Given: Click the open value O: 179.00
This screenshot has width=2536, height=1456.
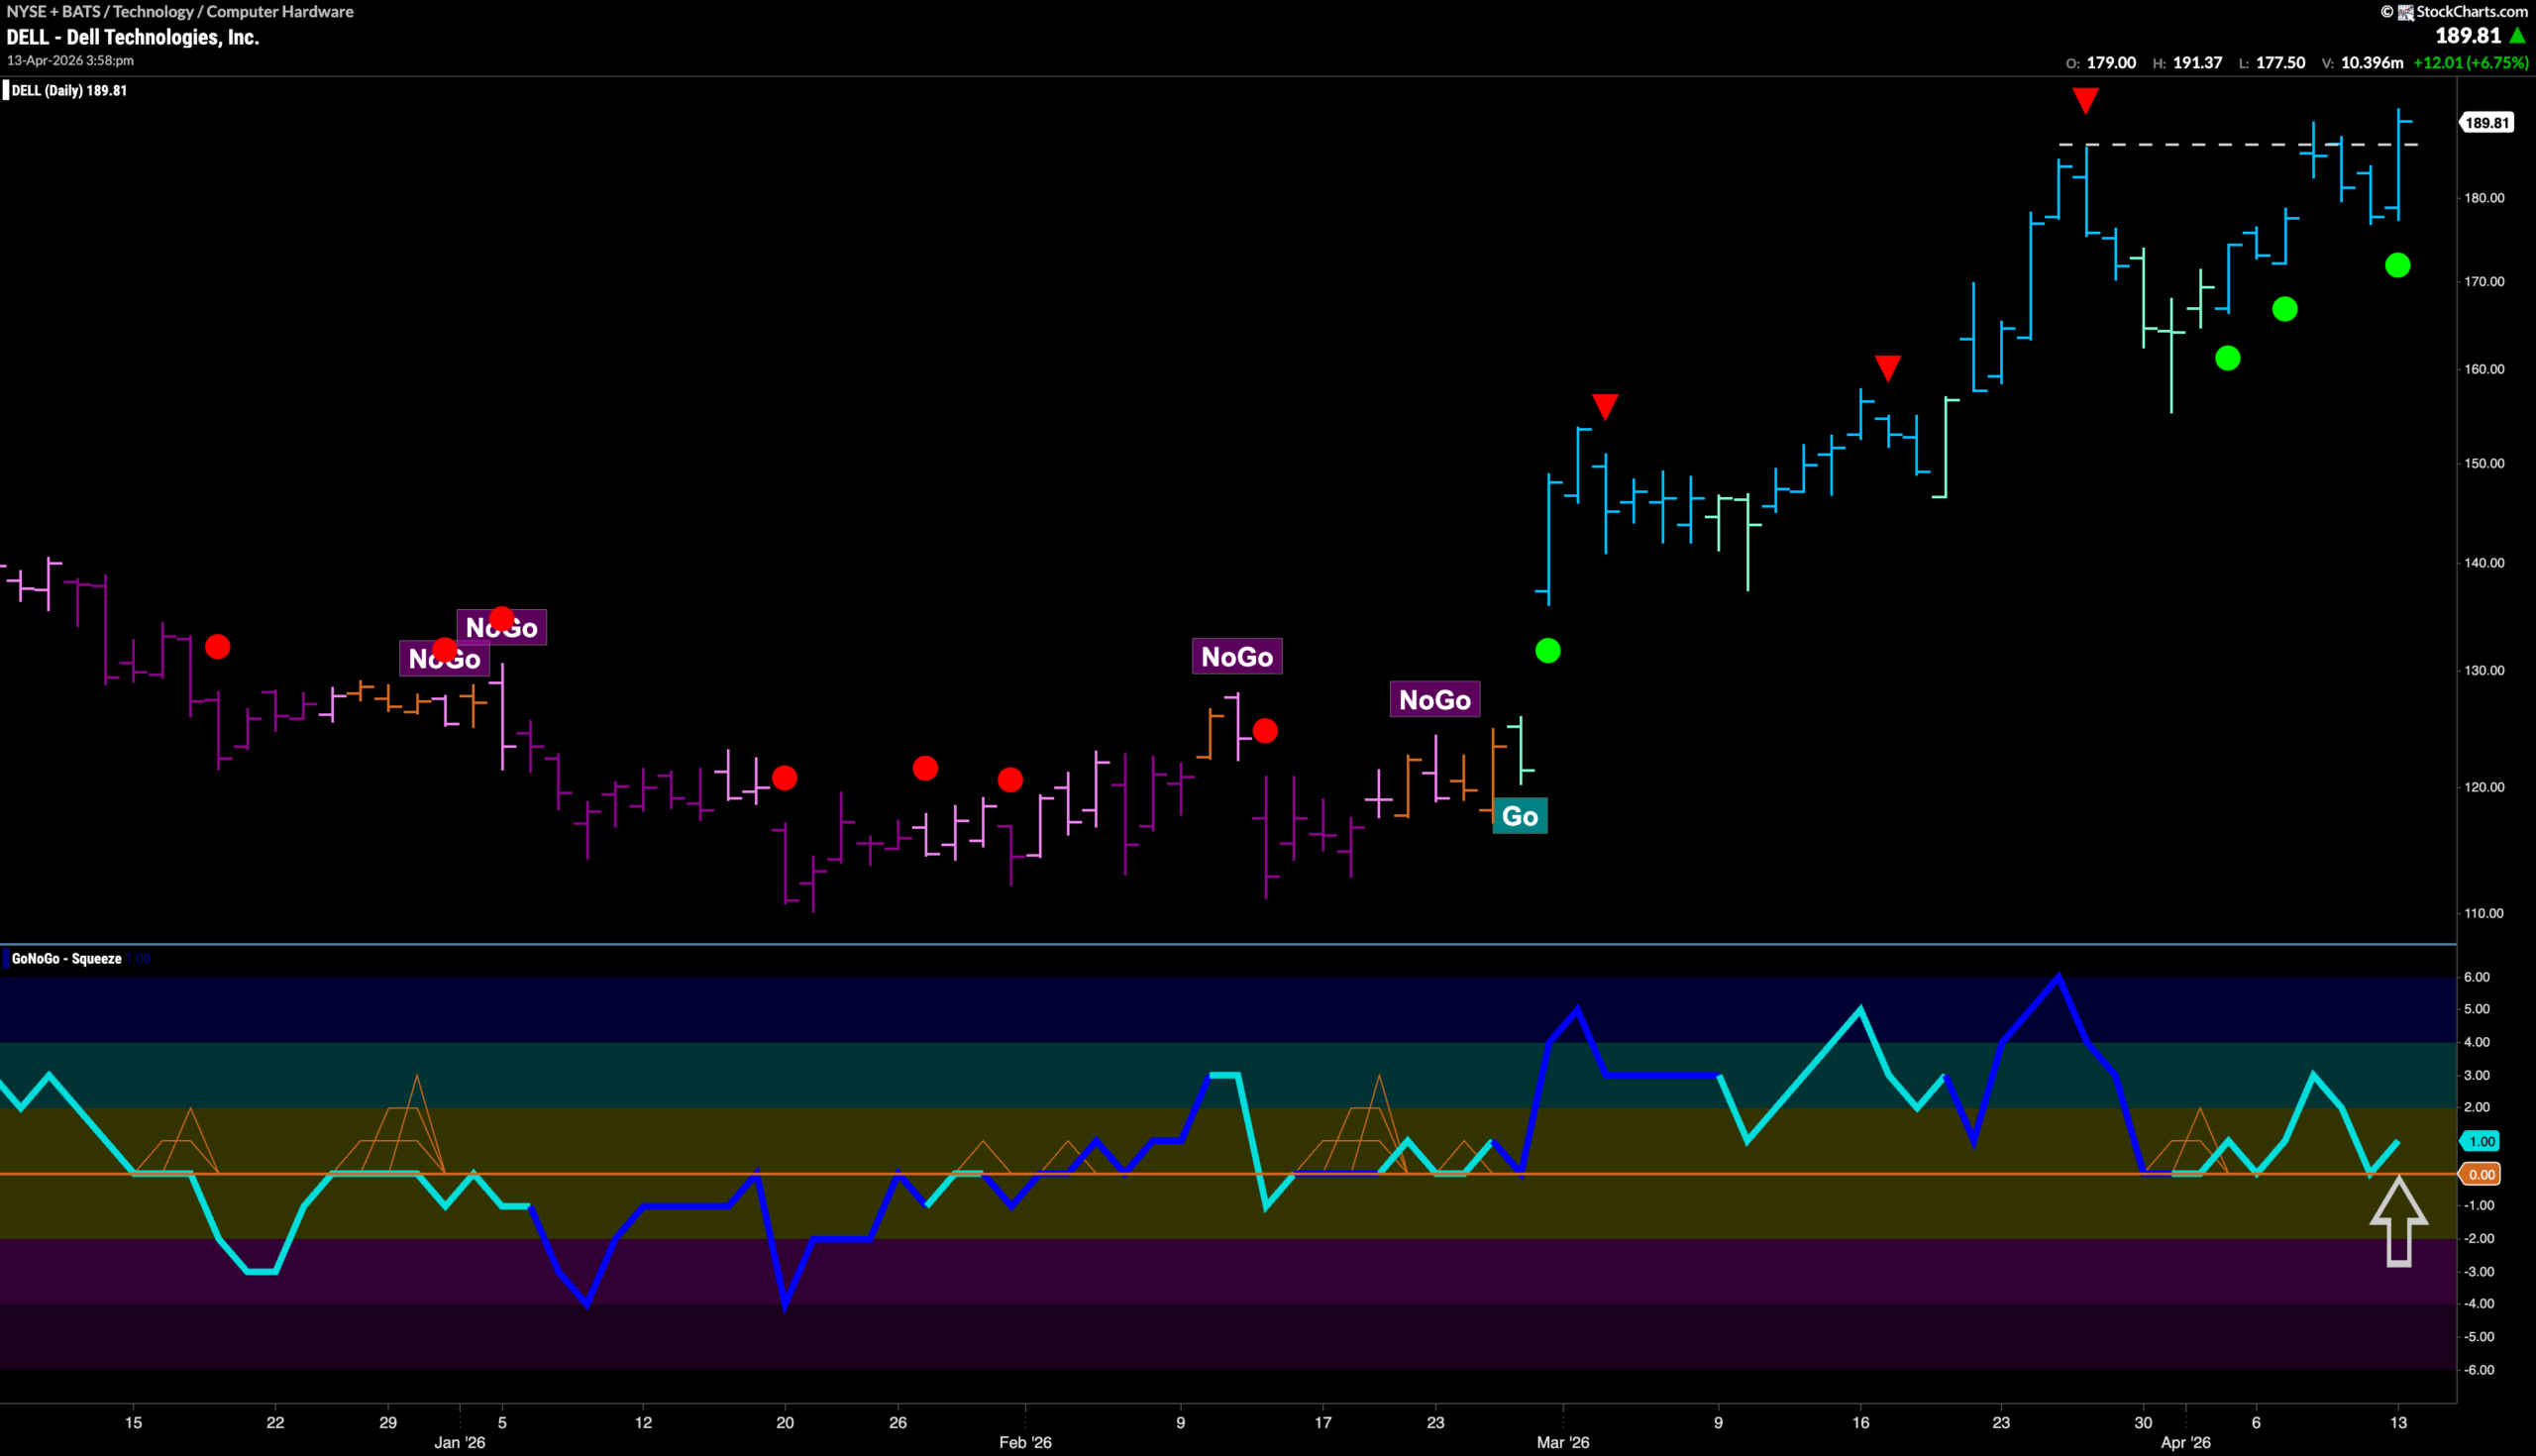Looking at the screenshot, I should [x=2100, y=63].
